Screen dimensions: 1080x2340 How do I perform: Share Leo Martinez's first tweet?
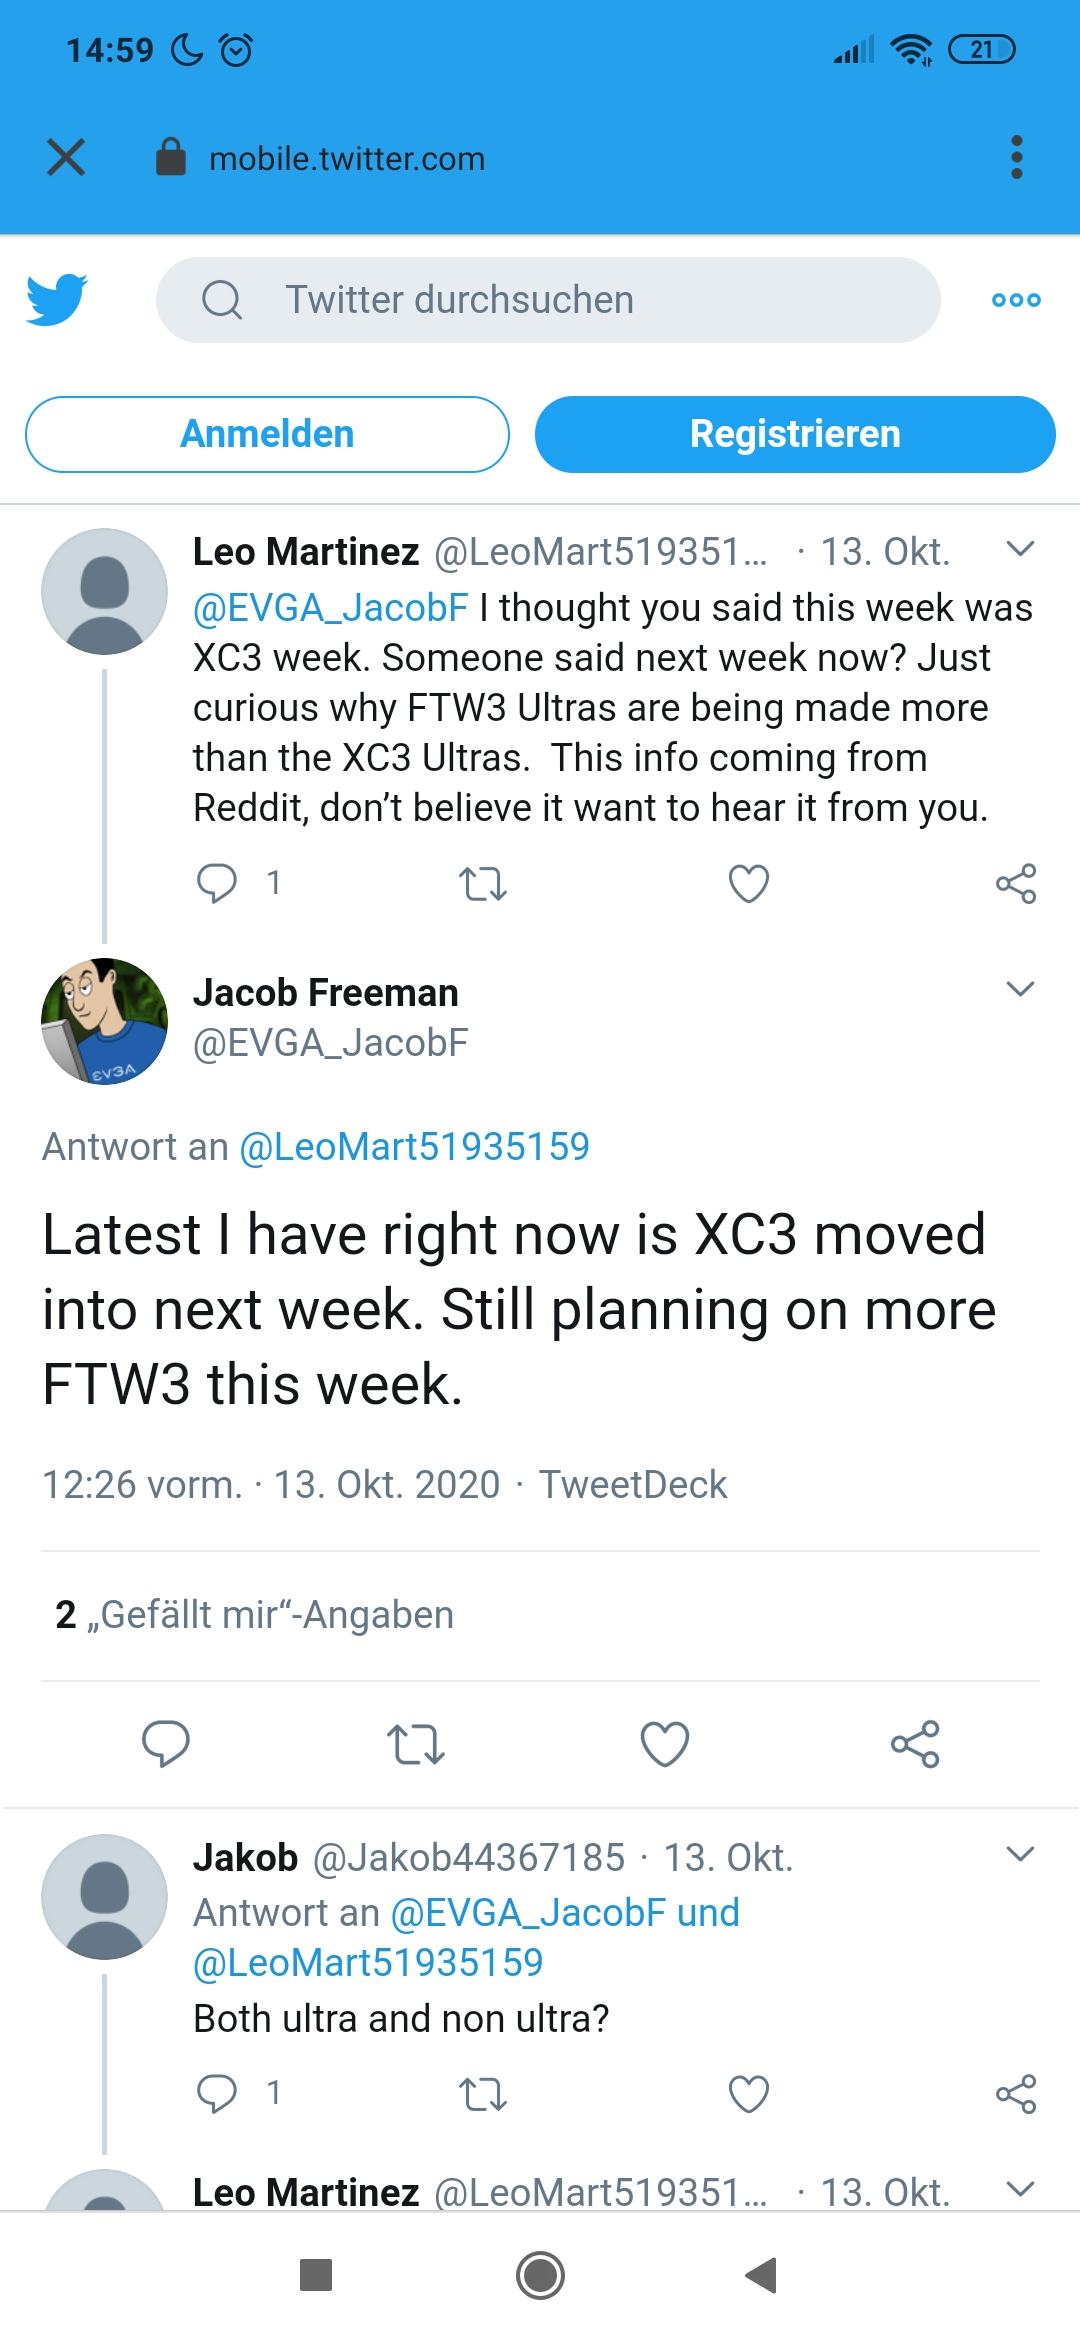(x=1016, y=884)
